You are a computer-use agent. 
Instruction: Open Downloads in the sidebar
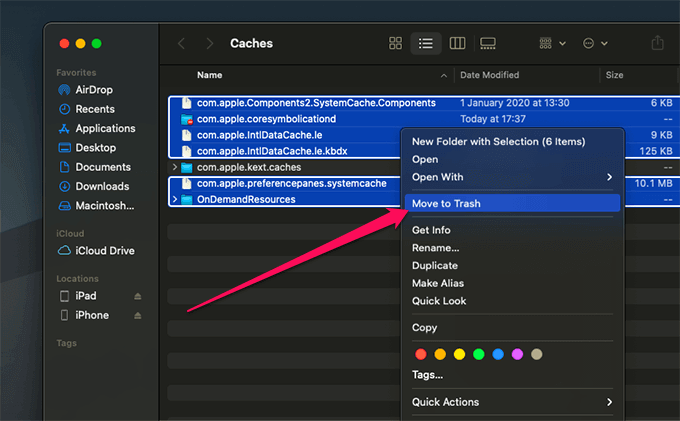tap(94, 186)
